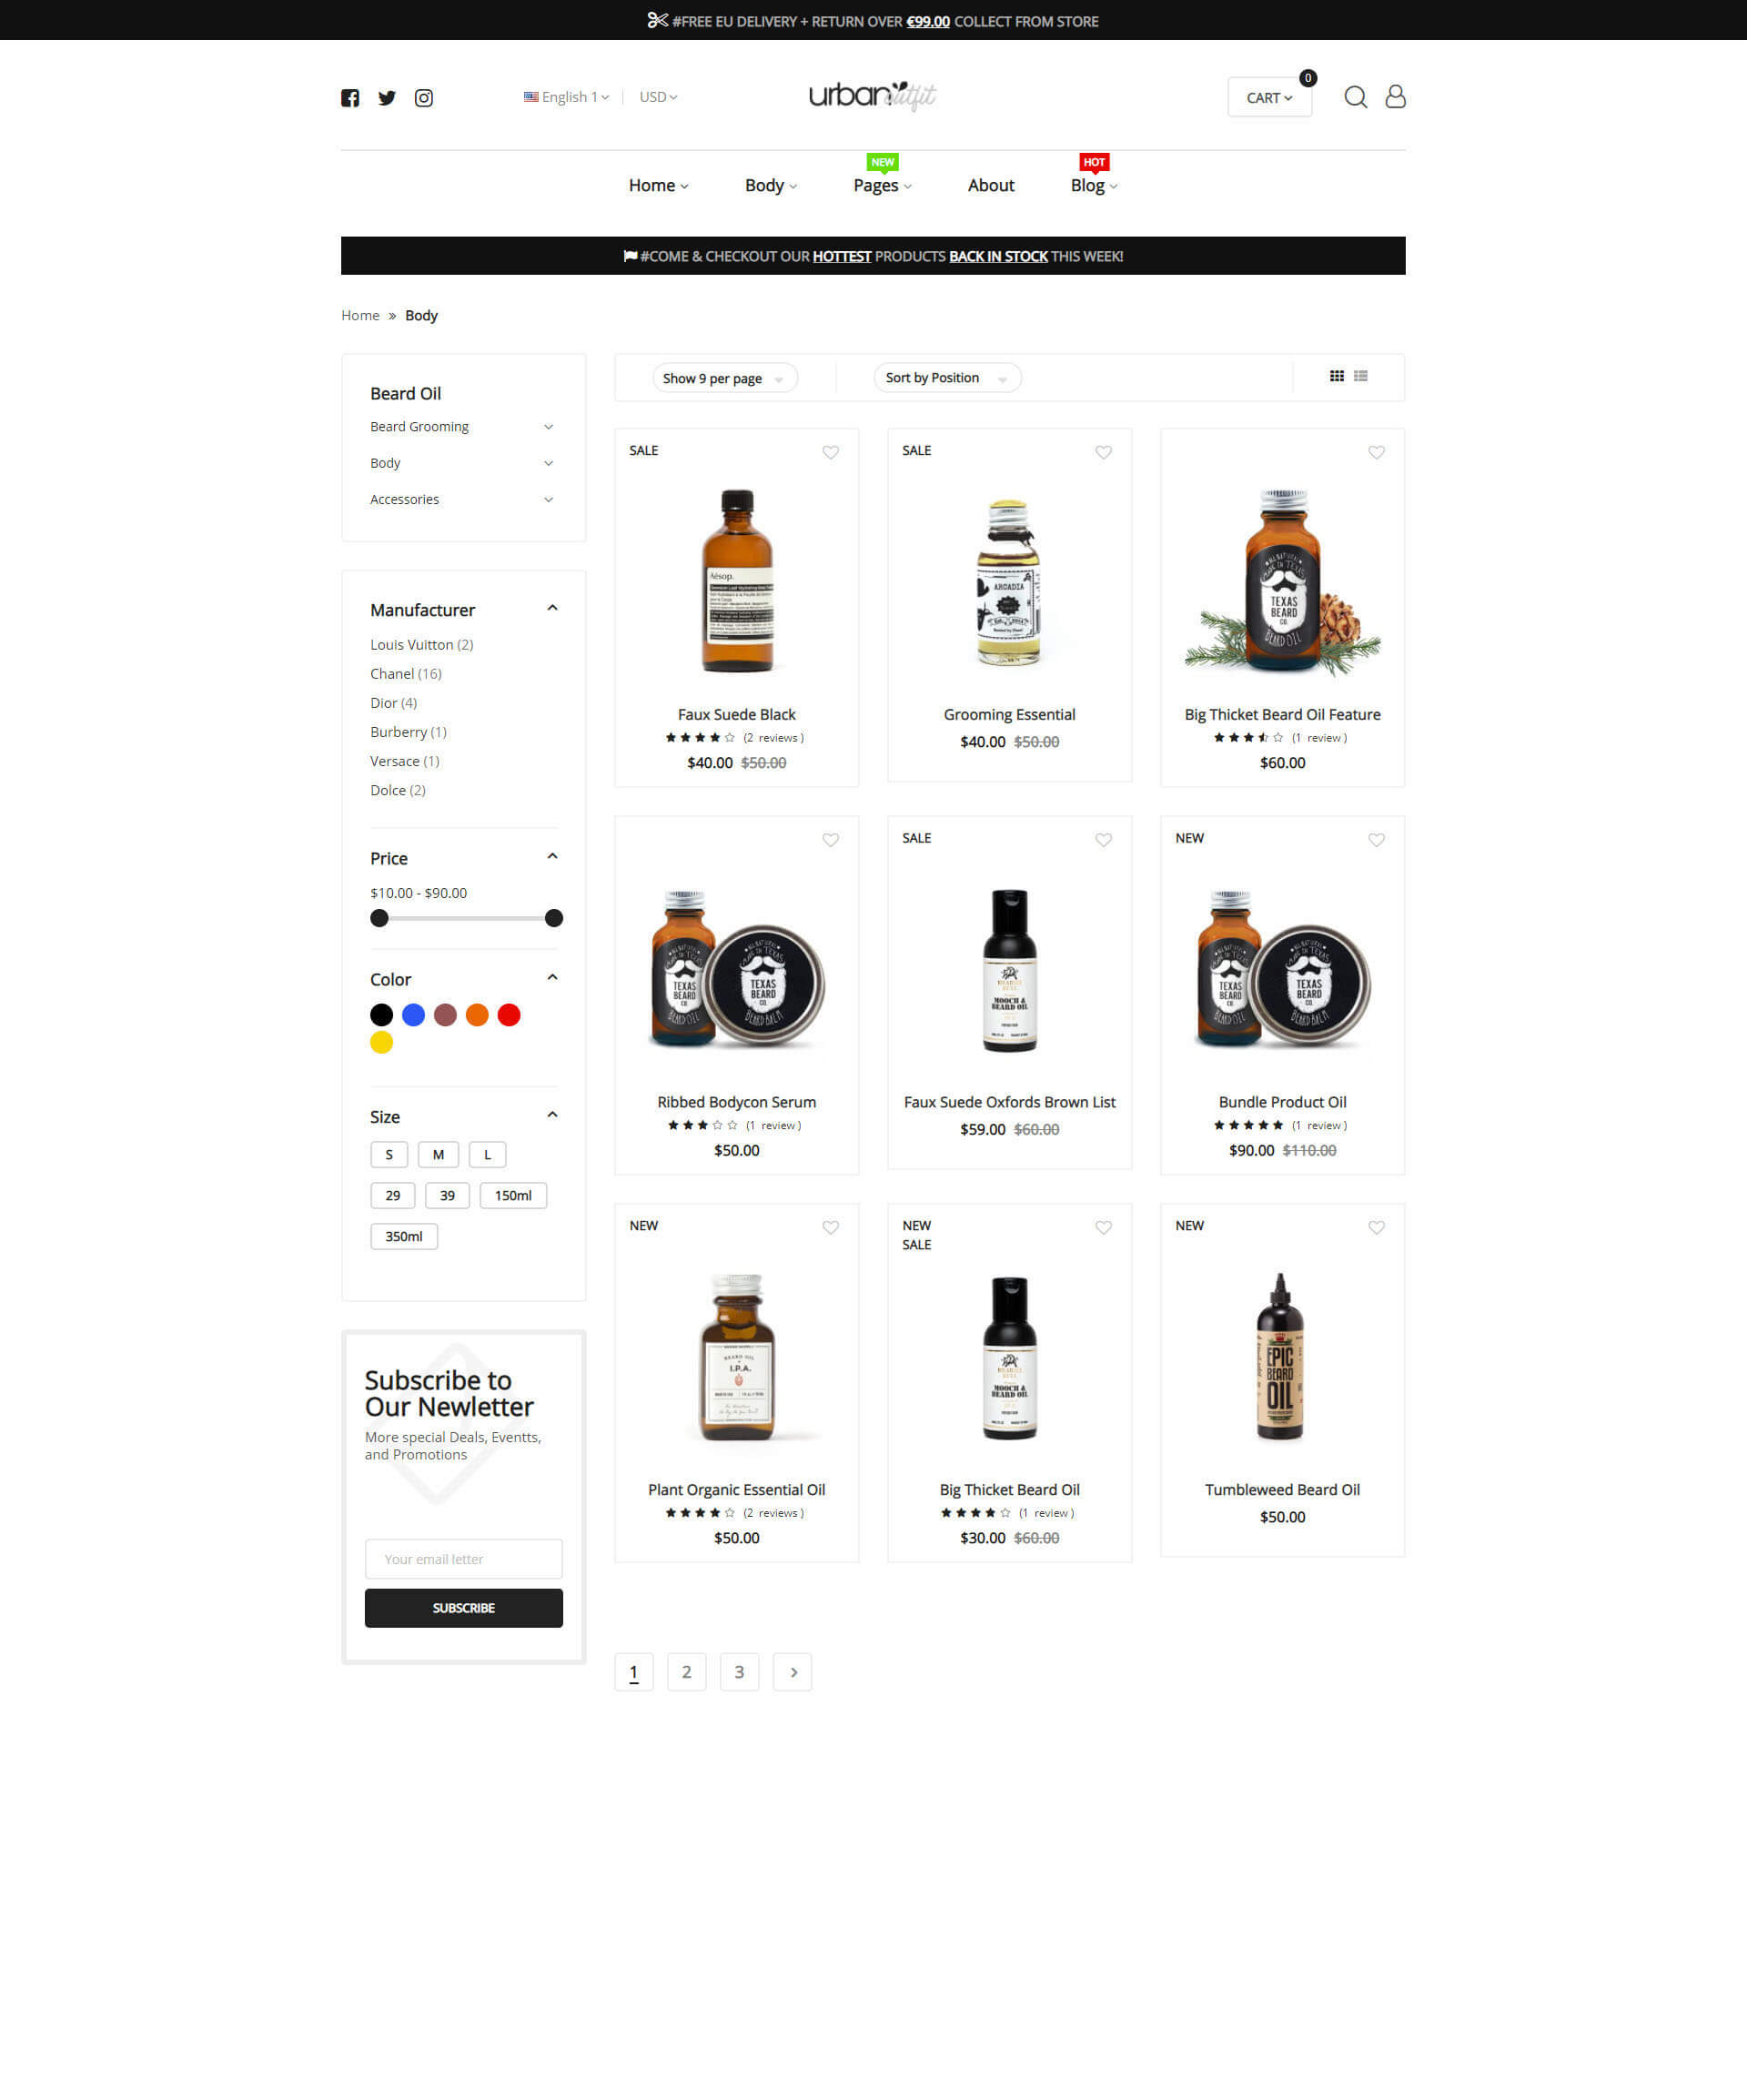The height and width of the screenshot is (2100, 1747).
Task: Open the Instagram social icon
Action: tap(424, 98)
